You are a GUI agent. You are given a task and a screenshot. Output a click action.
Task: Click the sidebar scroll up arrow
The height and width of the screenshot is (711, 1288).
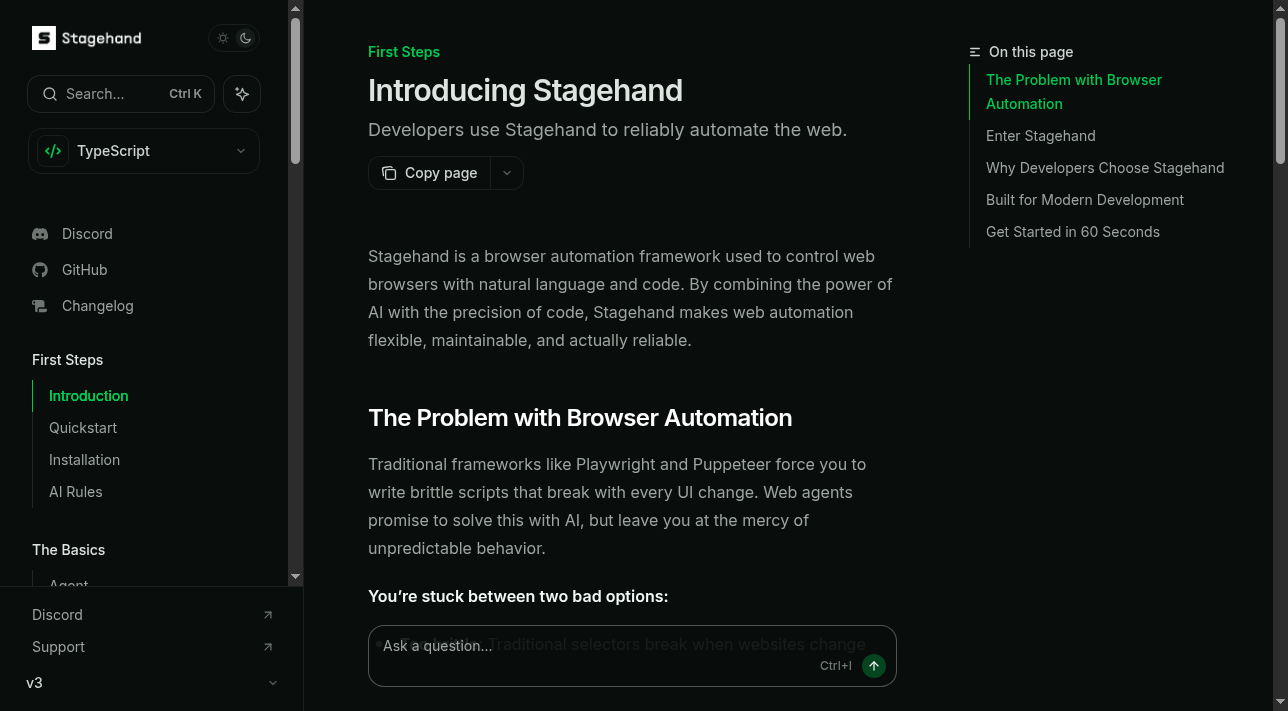295,8
